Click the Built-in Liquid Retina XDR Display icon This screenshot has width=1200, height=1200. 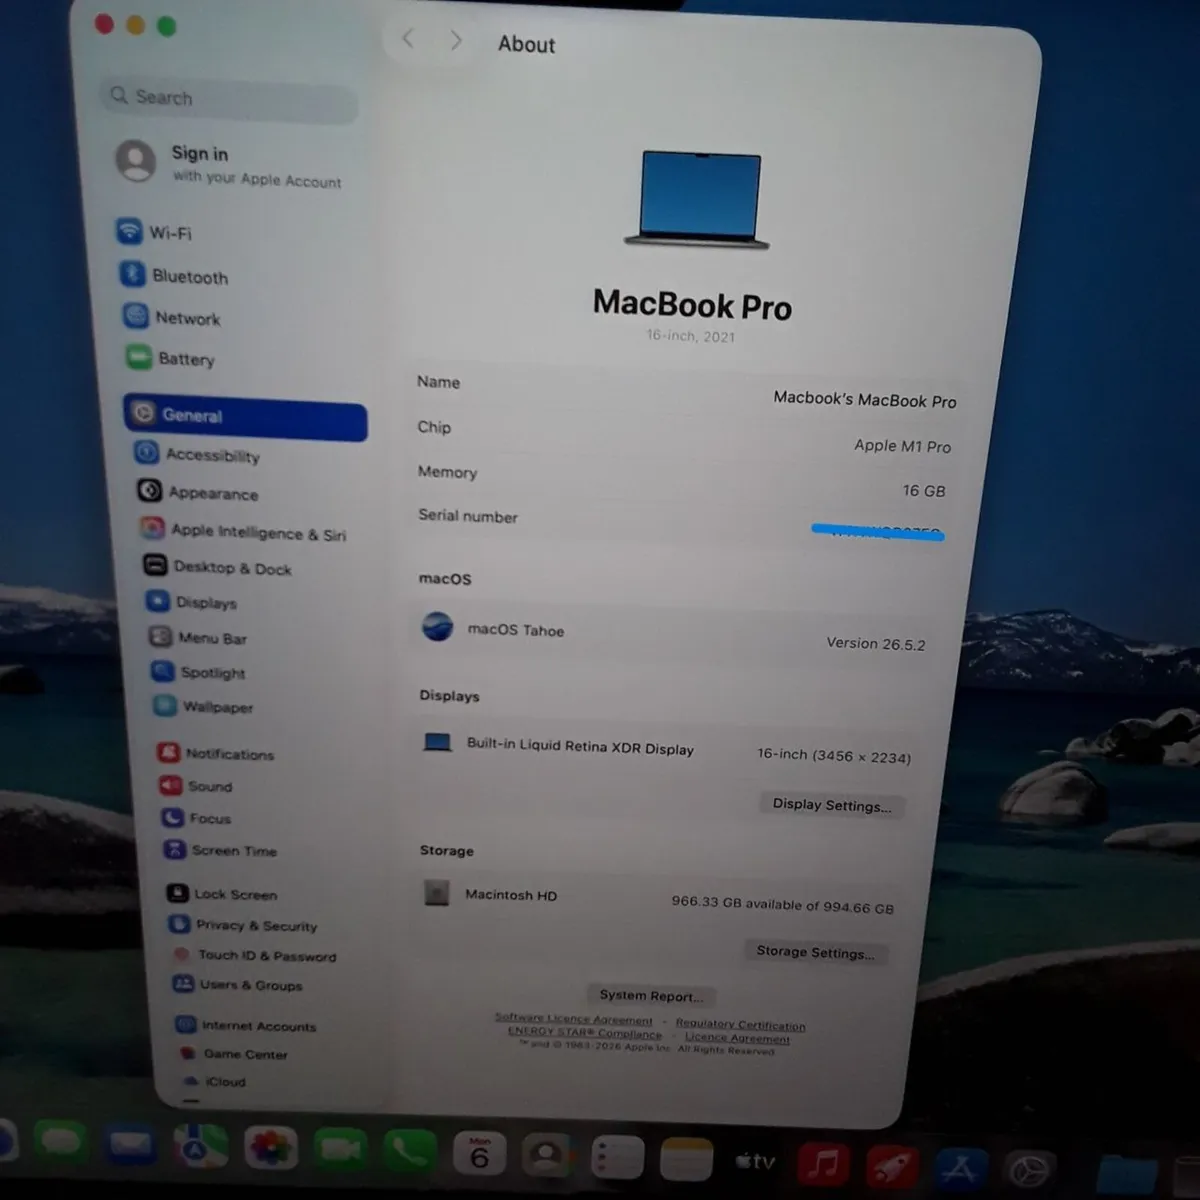[437, 742]
